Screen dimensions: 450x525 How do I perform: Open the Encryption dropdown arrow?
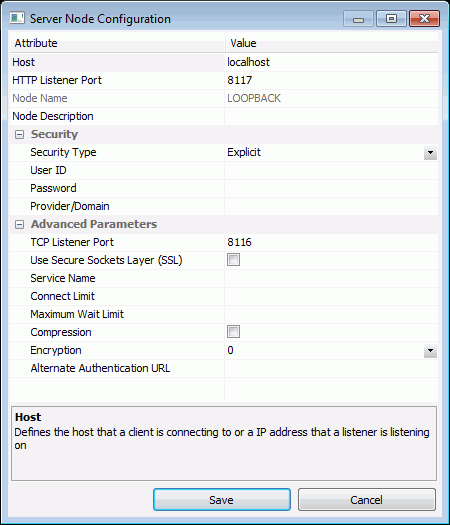[x=430, y=351]
